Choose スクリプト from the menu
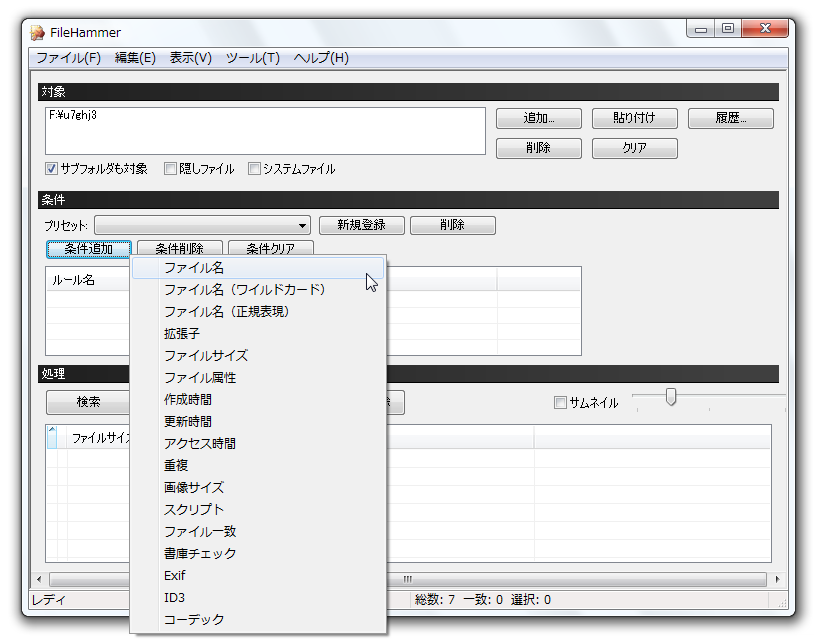Viewport: 817px width, 643px height. 258,510
